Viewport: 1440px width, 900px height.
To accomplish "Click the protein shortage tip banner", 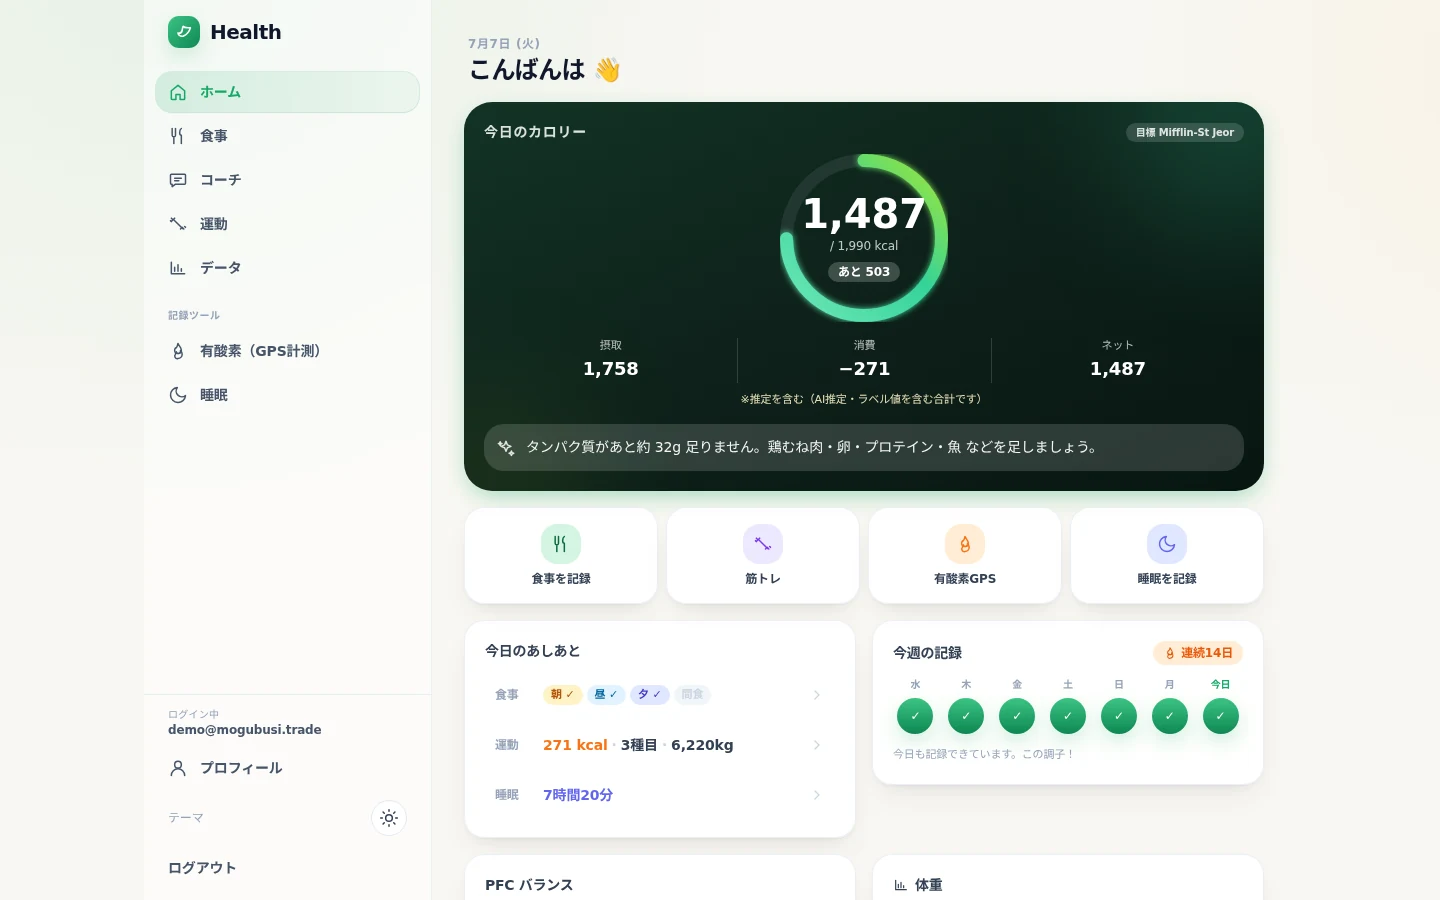I will click(x=864, y=448).
